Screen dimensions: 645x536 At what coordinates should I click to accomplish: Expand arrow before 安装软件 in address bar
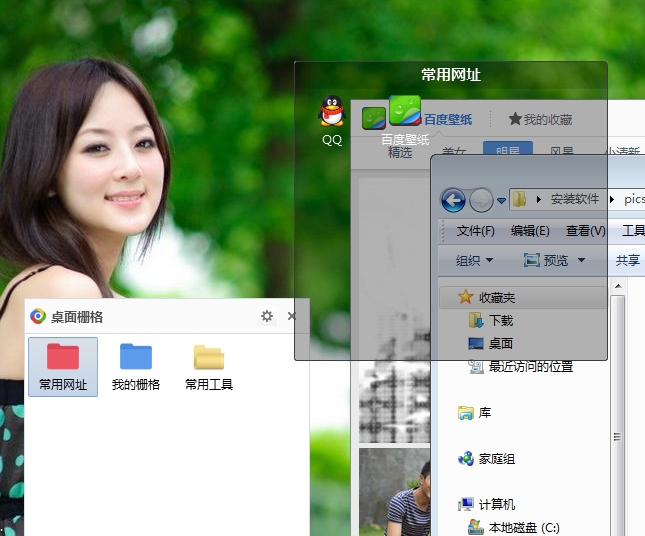pos(538,200)
